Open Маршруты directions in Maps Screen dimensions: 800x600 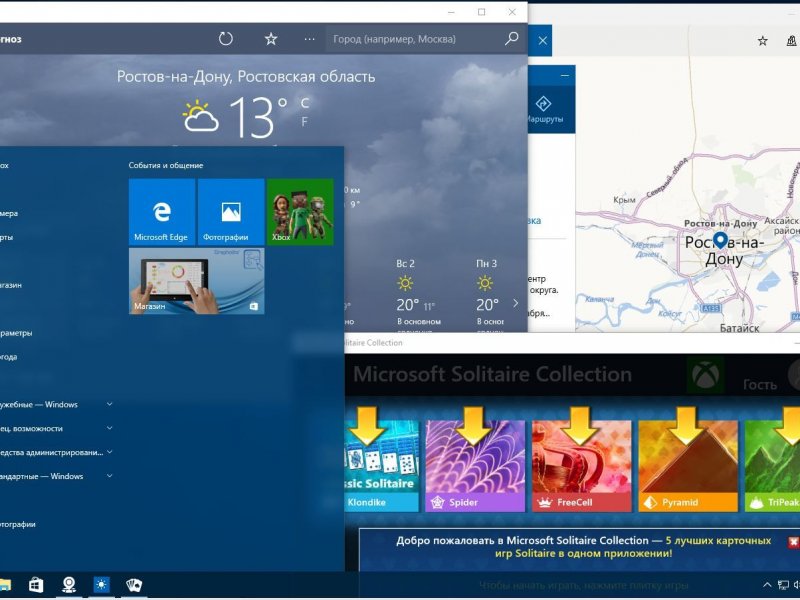[x=544, y=110]
